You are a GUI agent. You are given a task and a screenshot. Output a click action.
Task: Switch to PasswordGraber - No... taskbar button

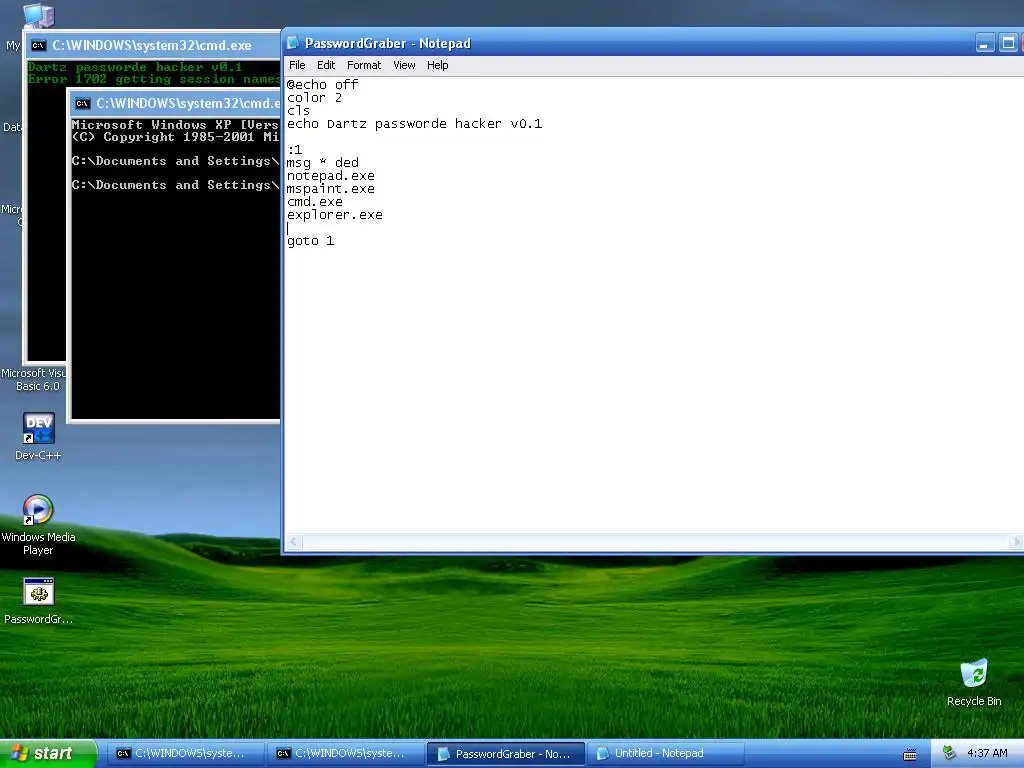point(505,754)
